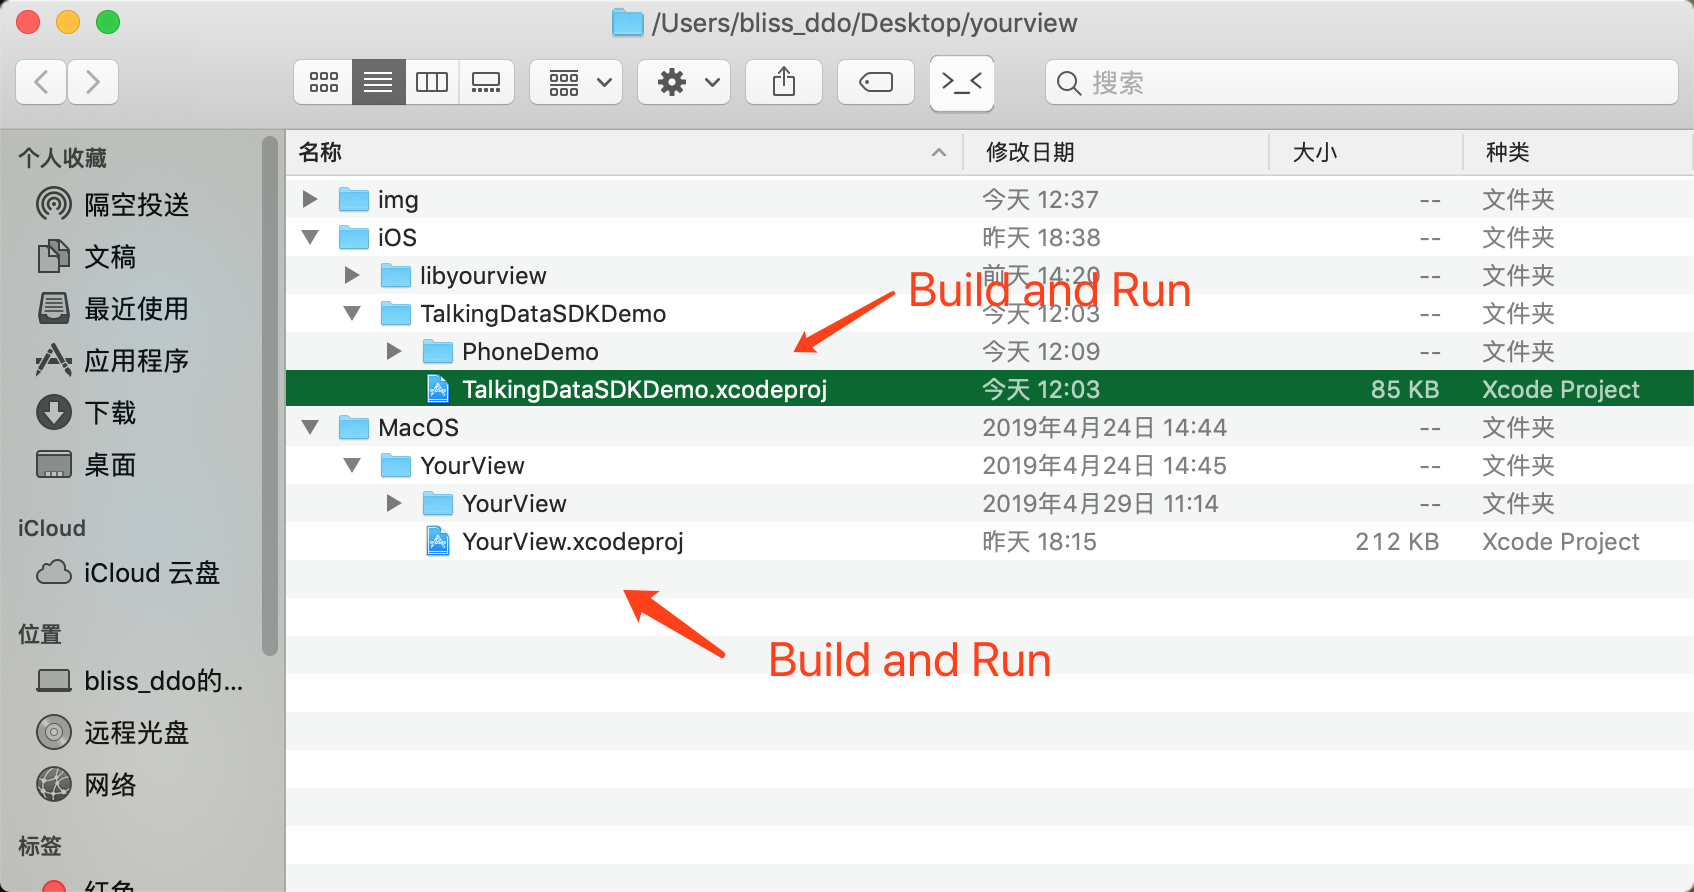Open 下载 downloads in sidebar
The width and height of the screenshot is (1694, 892).
pyautogui.click(x=110, y=412)
